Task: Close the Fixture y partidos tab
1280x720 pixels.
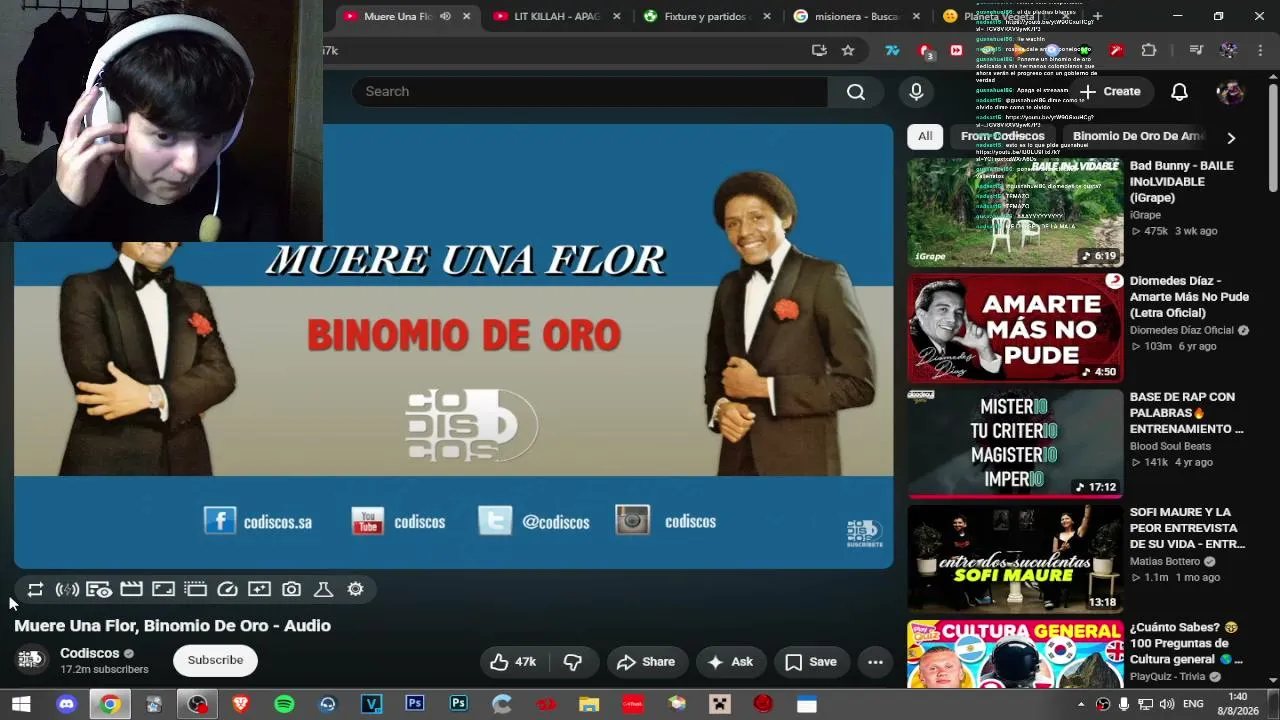Action: click(x=767, y=16)
